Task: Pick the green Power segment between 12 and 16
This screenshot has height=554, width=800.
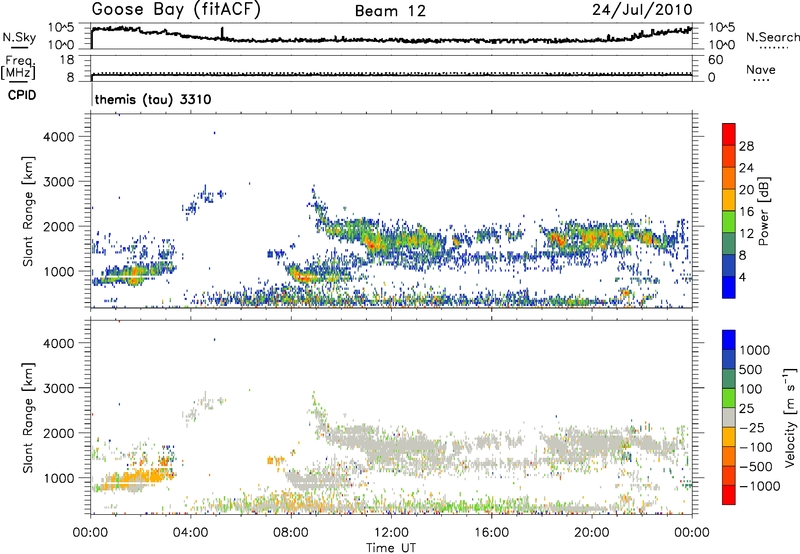Action: click(729, 221)
